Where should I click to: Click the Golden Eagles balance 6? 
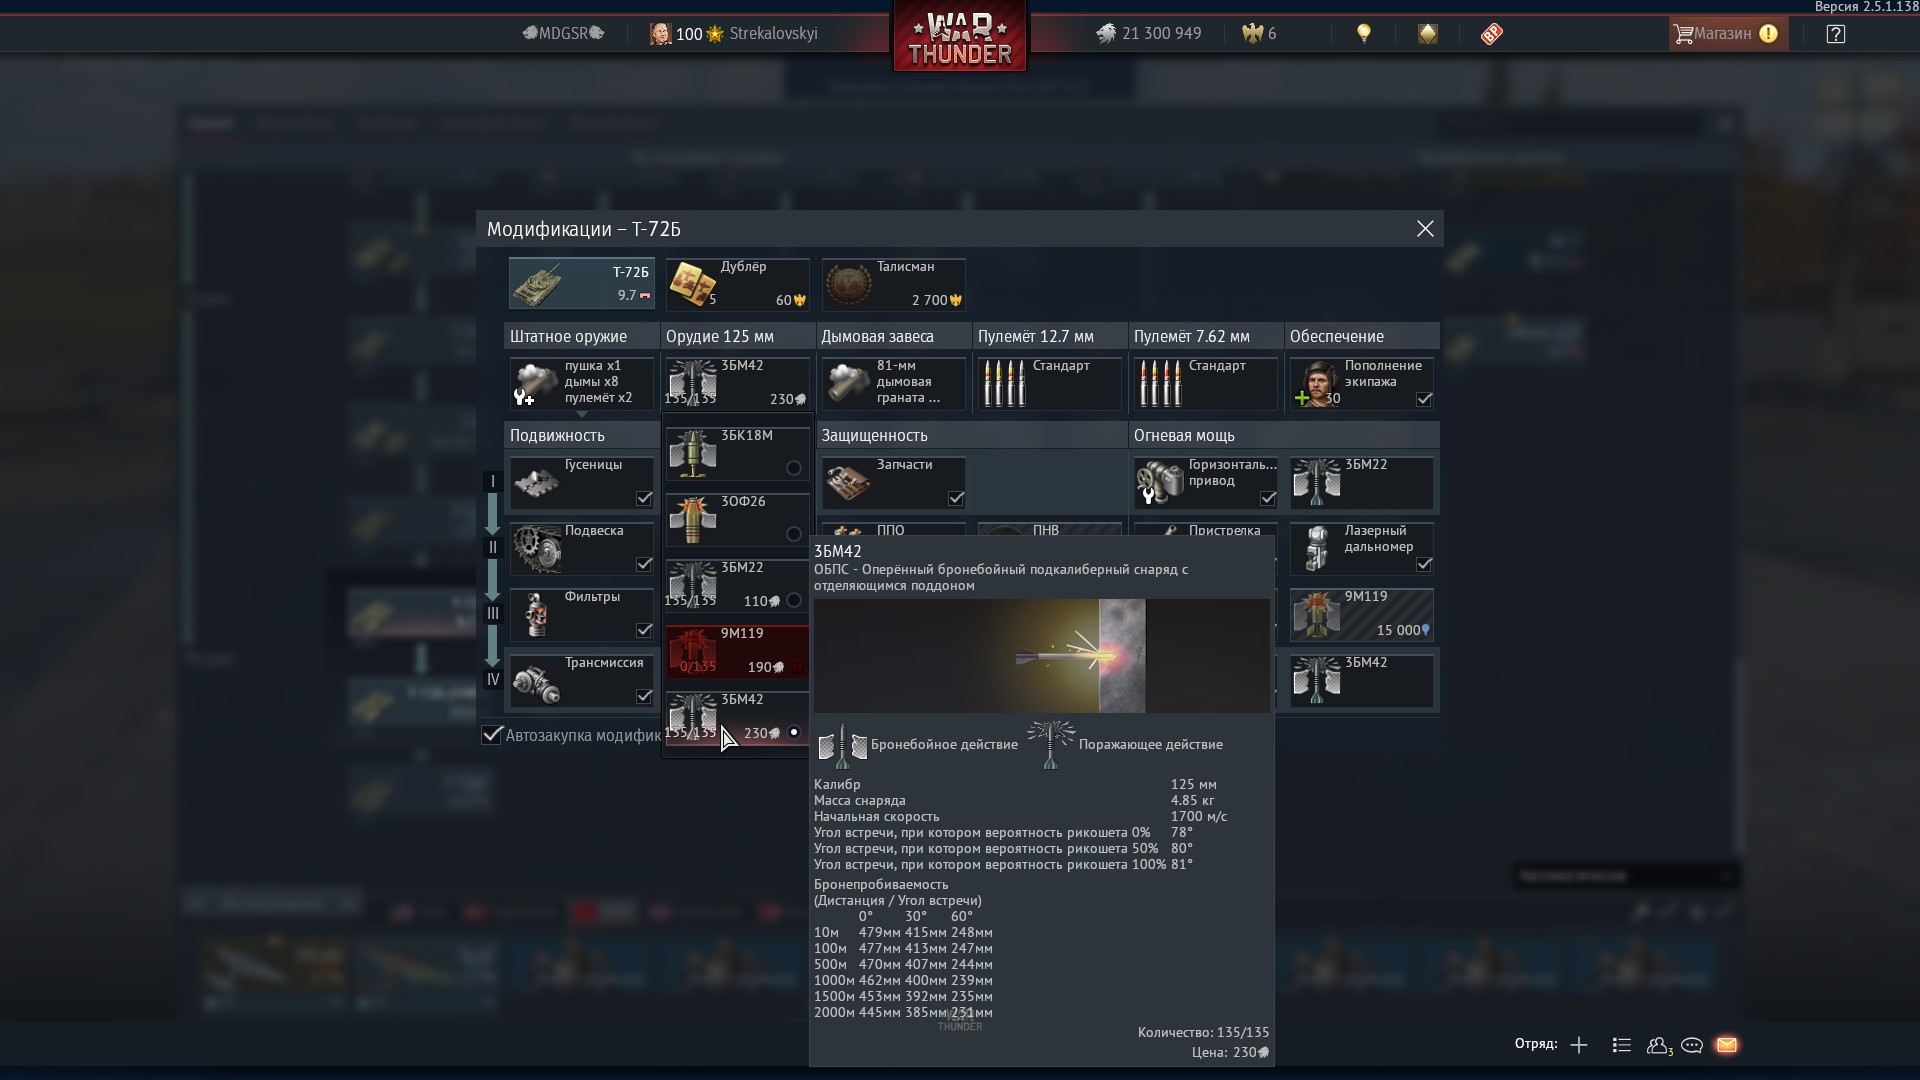1259,34
